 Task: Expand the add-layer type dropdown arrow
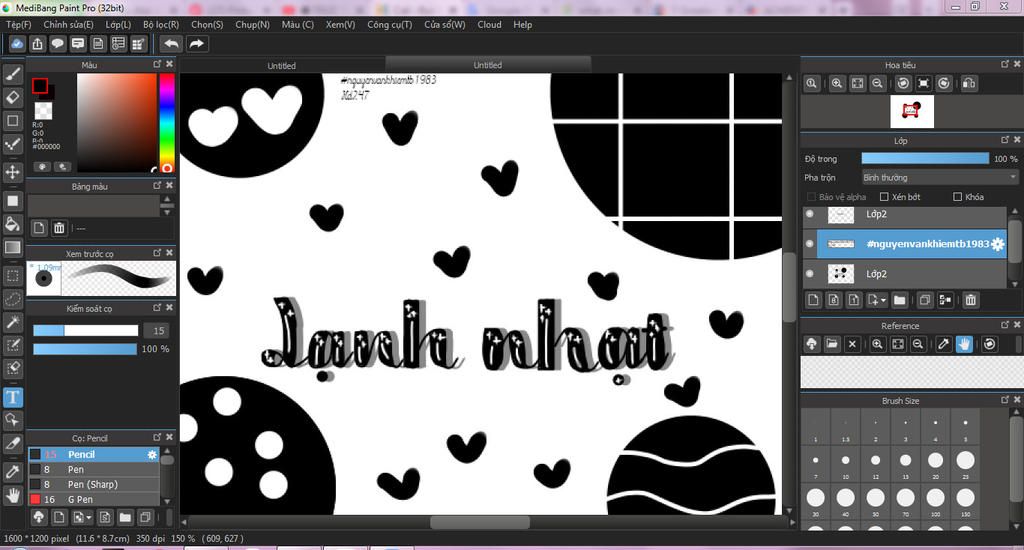(x=884, y=300)
